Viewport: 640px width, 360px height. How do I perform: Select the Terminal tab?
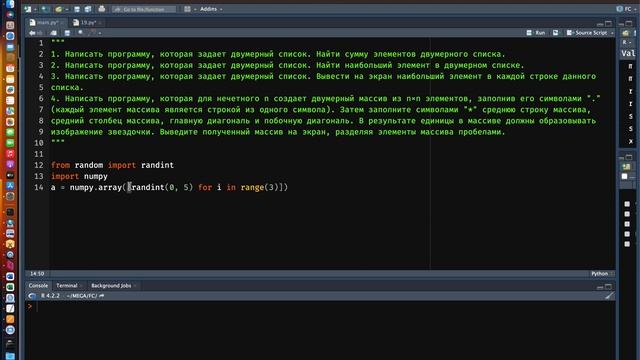tap(67, 286)
